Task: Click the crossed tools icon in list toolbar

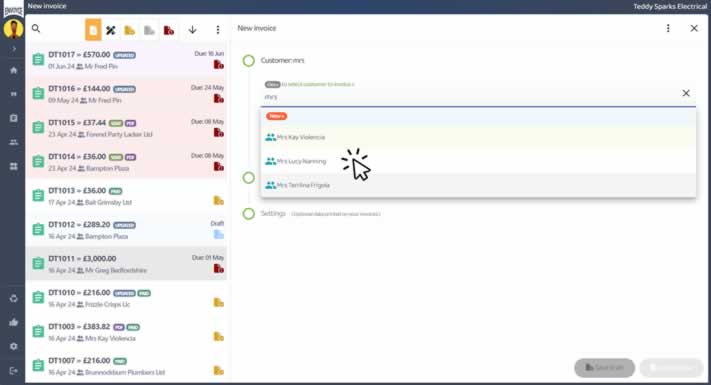Action: [x=111, y=30]
